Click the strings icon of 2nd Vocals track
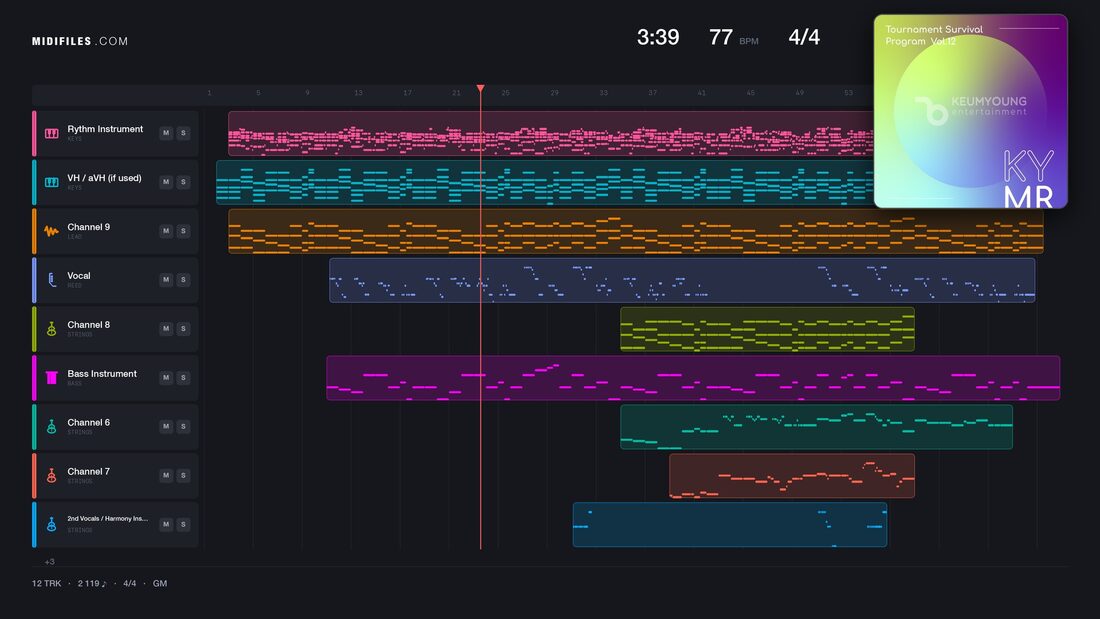This screenshot has height=619, width=1100. tap(51, 524)
